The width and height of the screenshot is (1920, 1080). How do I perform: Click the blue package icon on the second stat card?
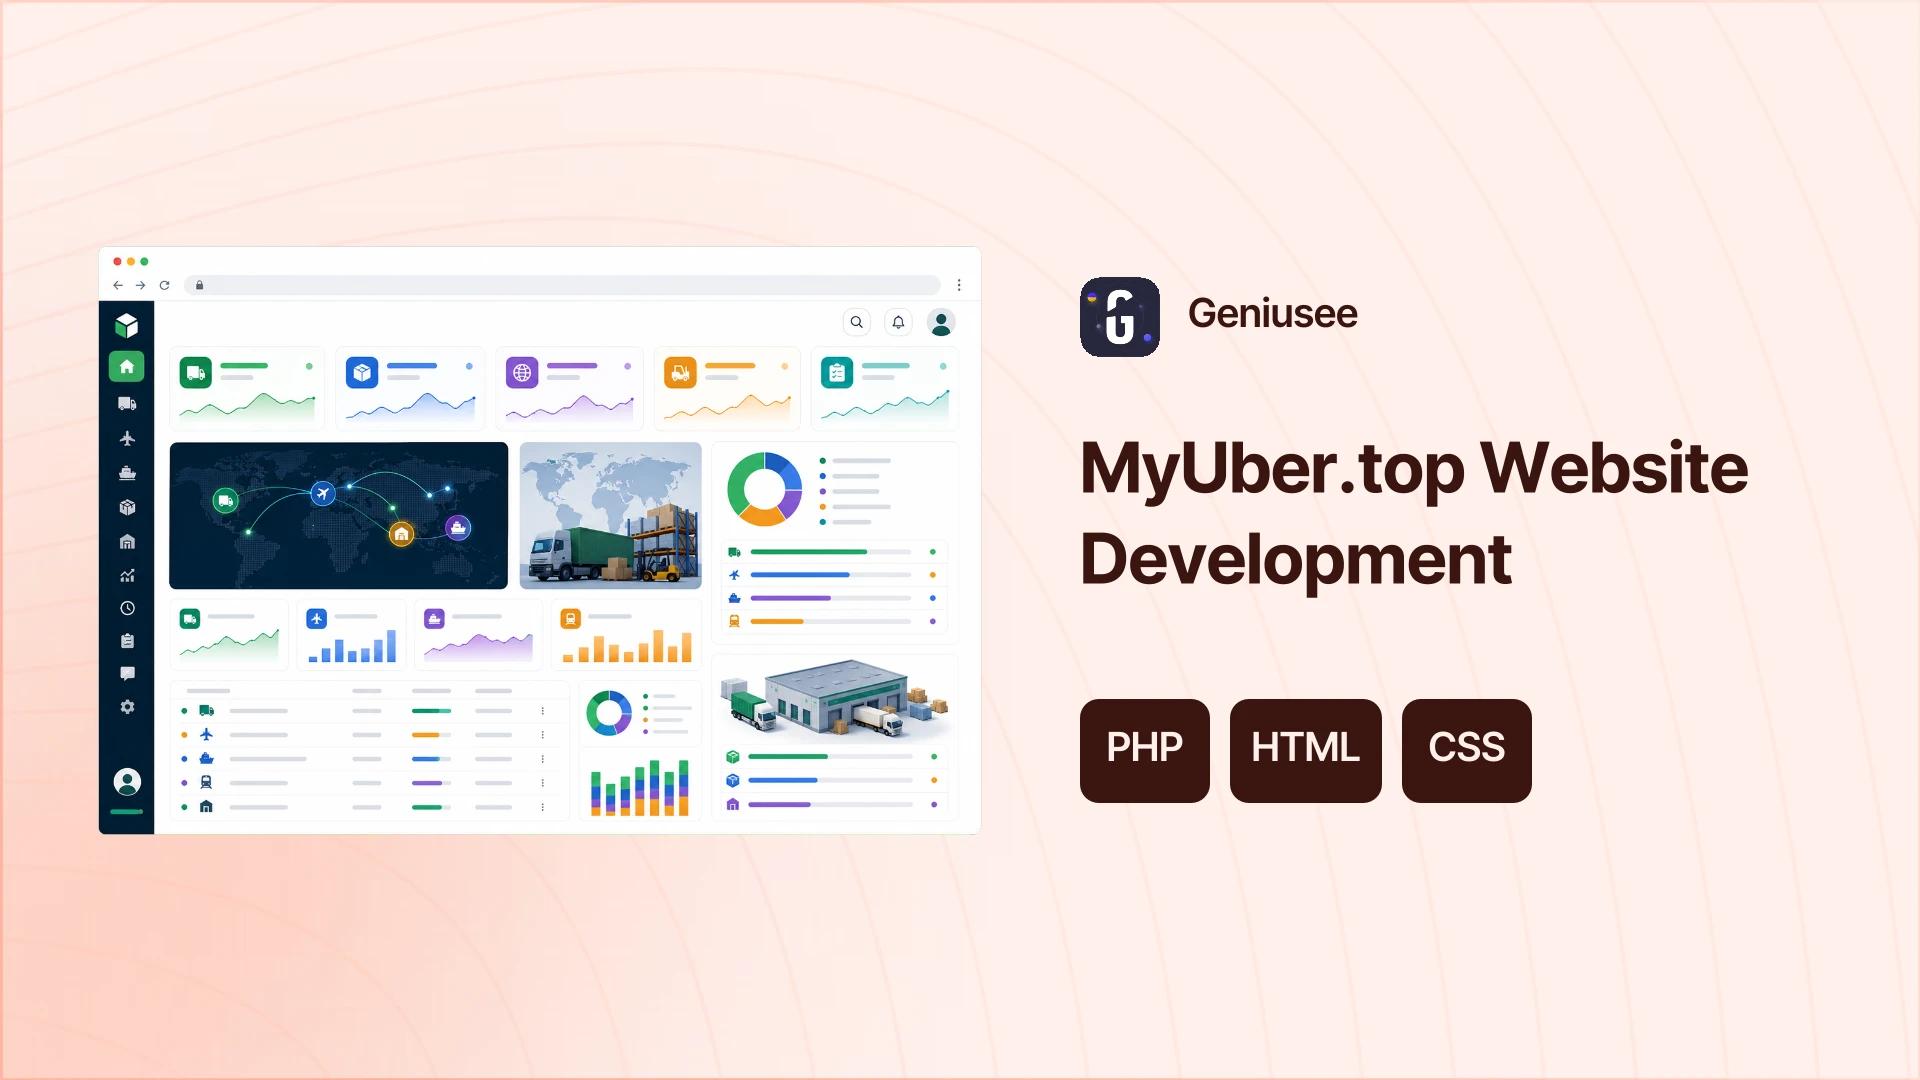pos(362,373)
